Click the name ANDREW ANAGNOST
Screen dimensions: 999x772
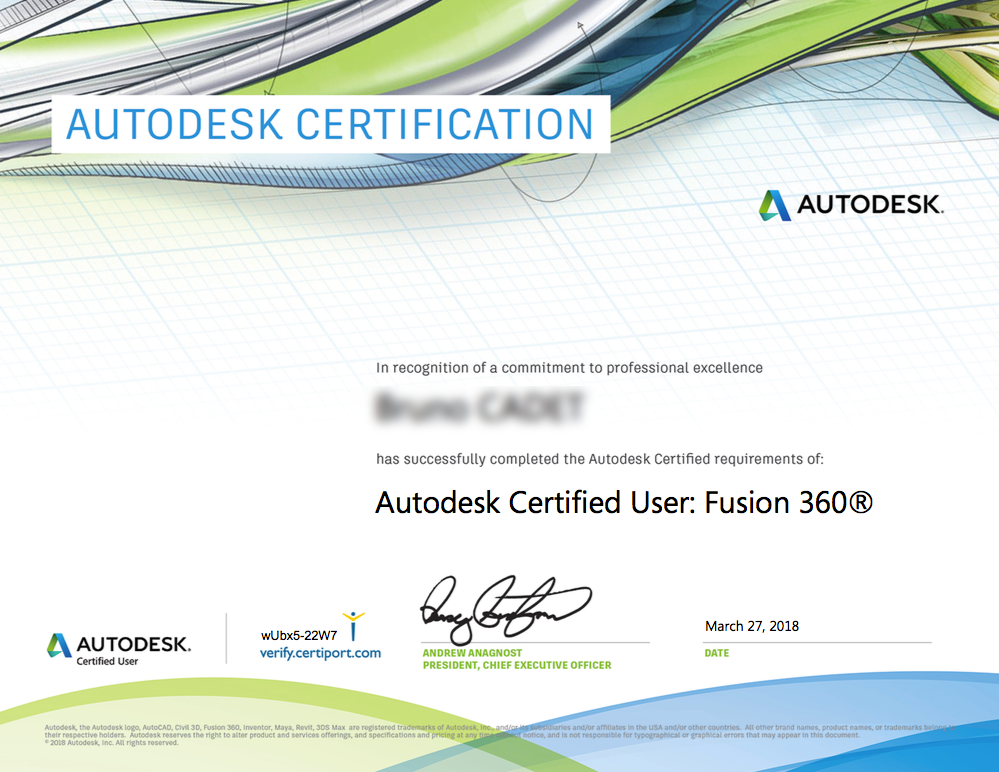[472, 653]
